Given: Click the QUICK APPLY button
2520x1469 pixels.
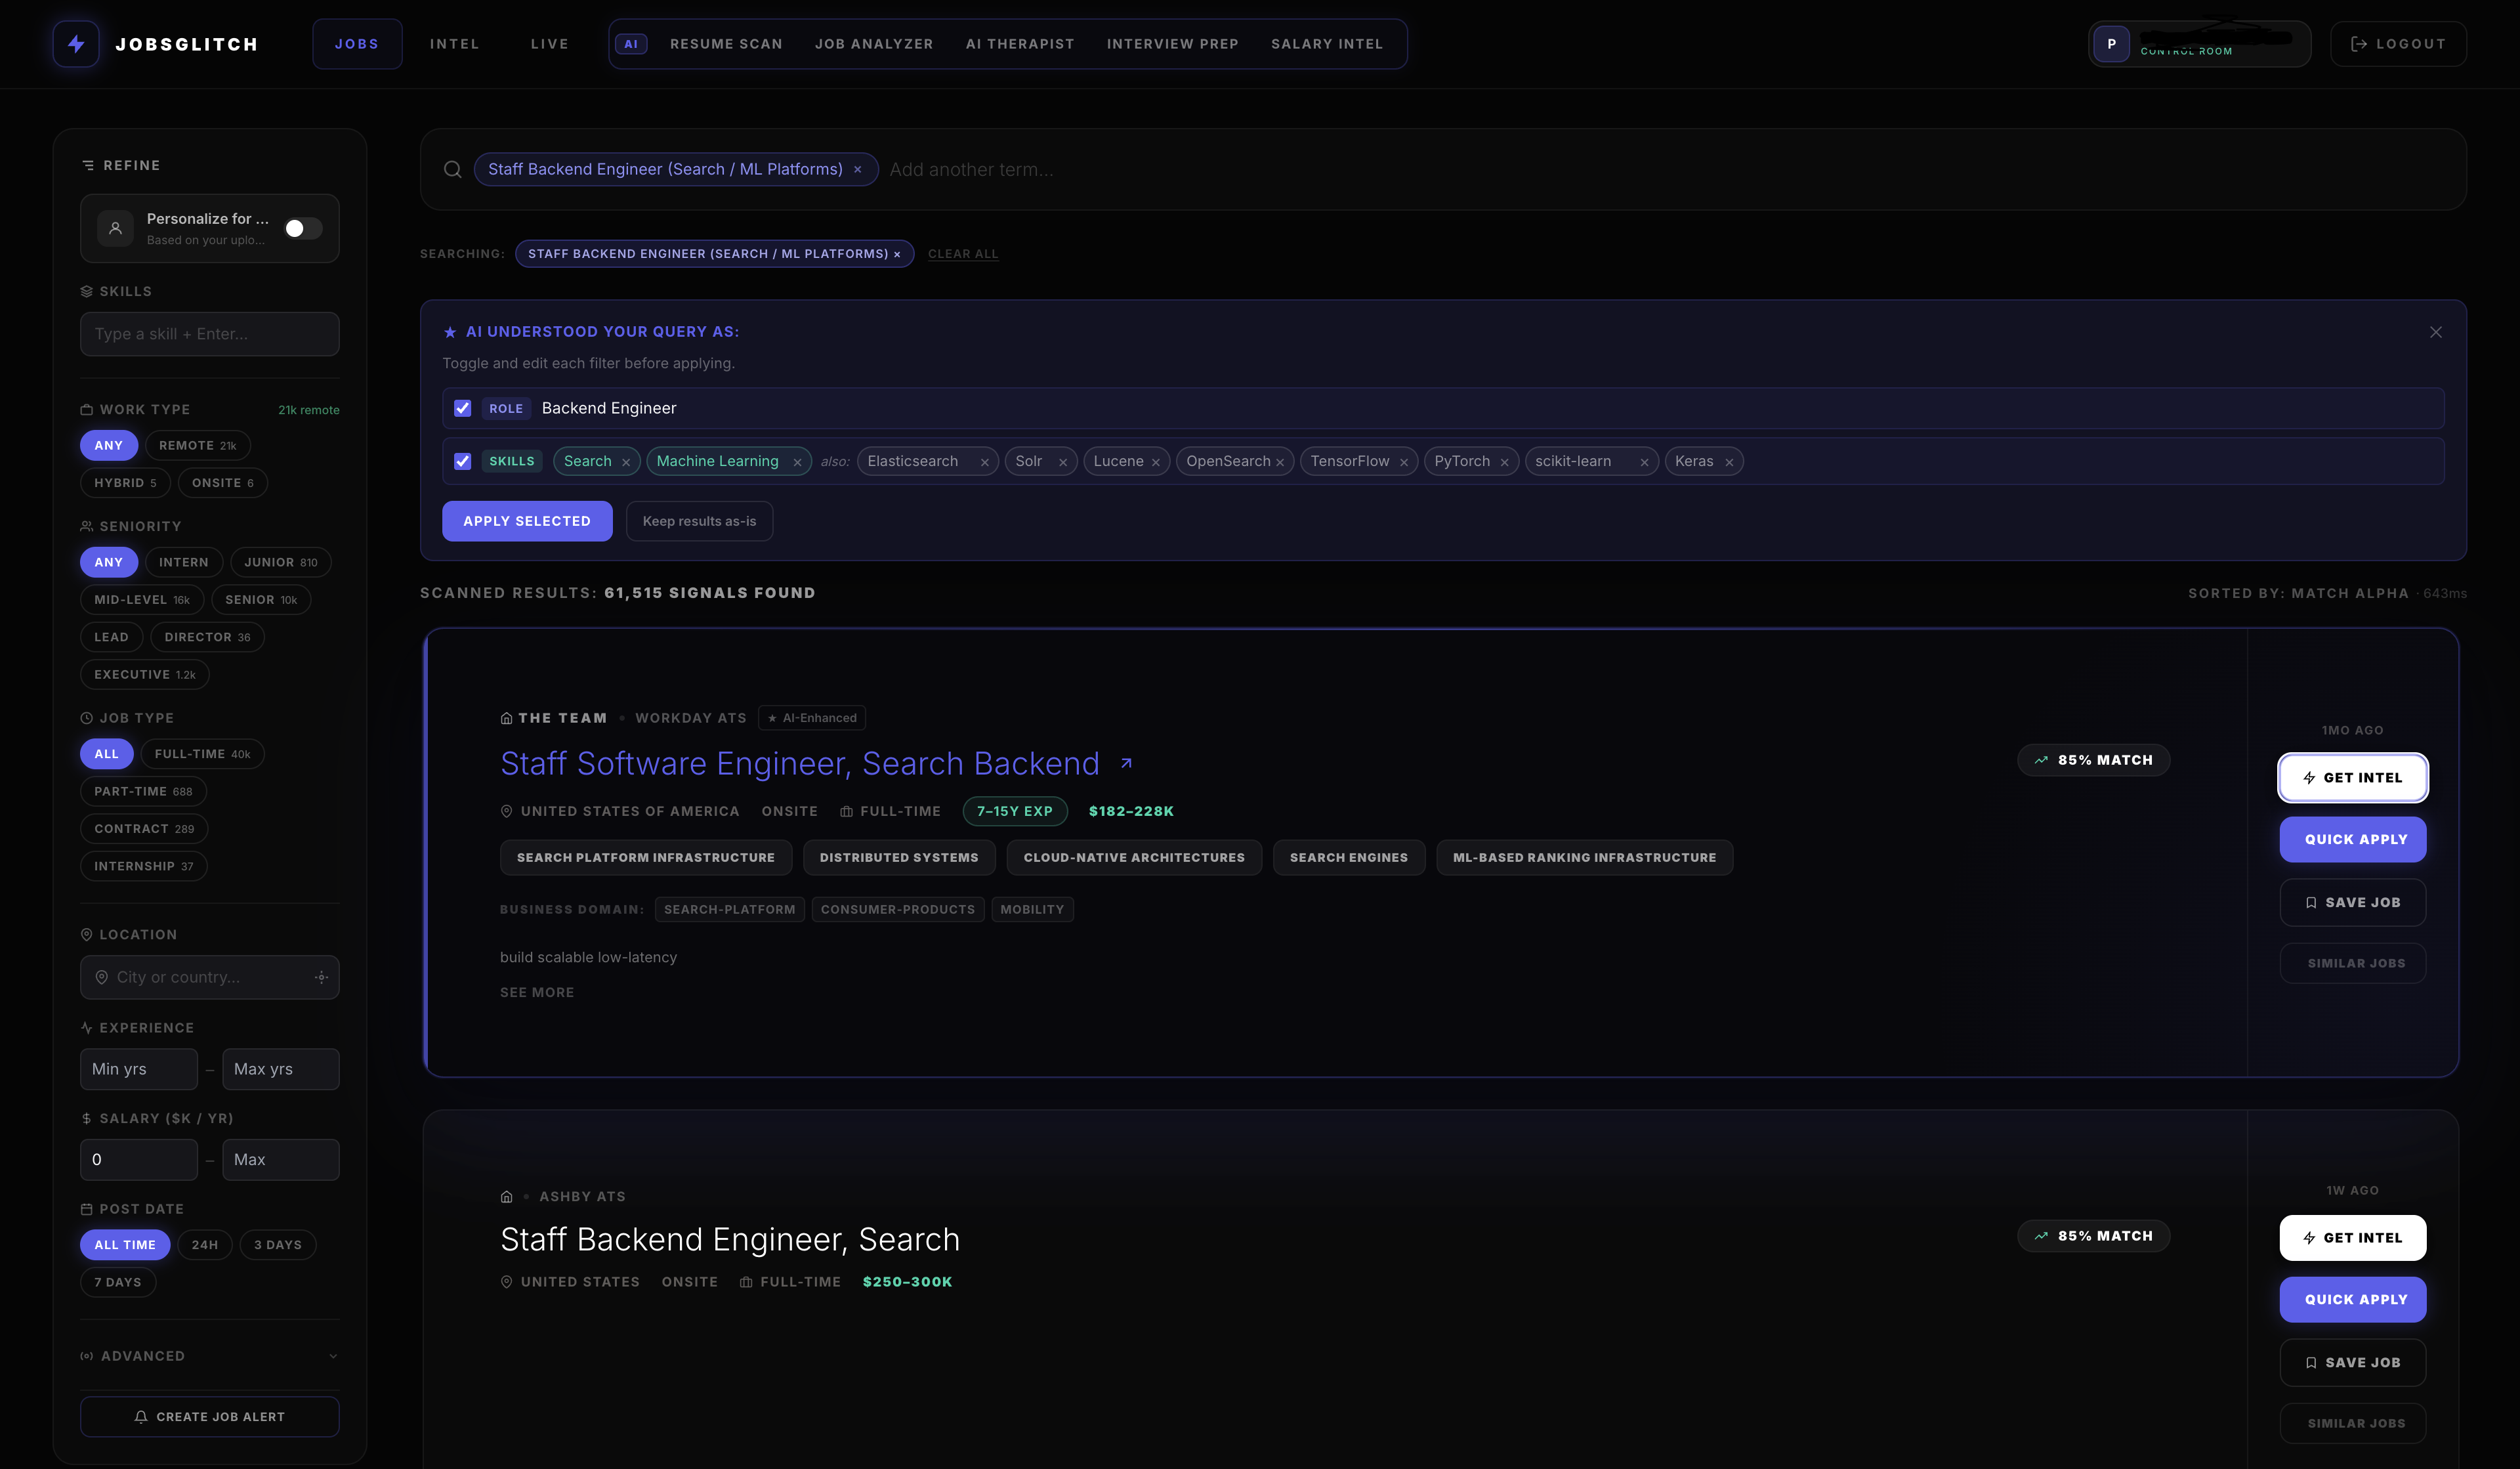Looking at the screenshot, I should pyautogui.click(x=2352, y=839).
